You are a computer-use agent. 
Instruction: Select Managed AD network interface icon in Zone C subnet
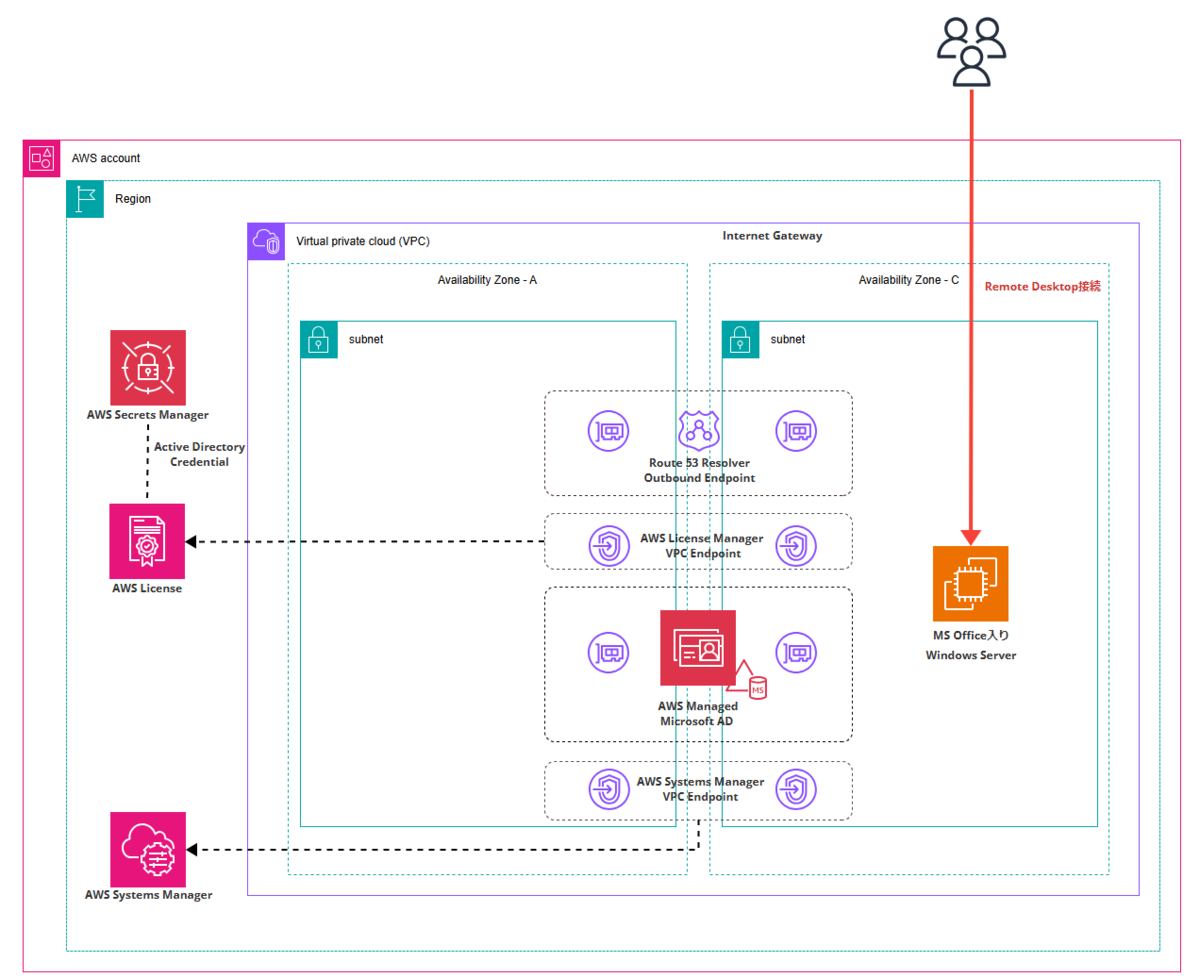795,651
